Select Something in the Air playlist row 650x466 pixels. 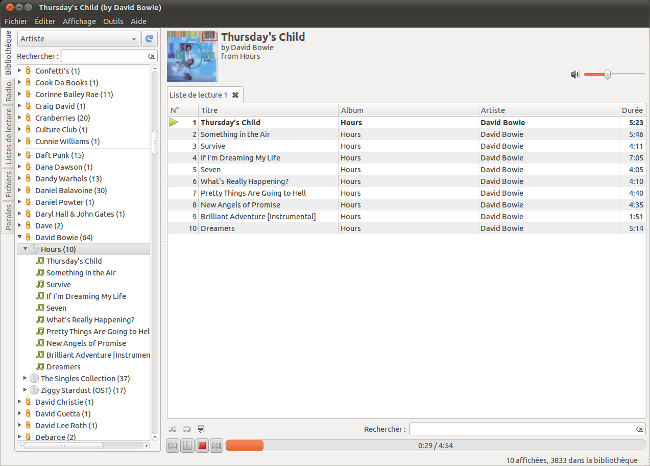coord(407,134)
